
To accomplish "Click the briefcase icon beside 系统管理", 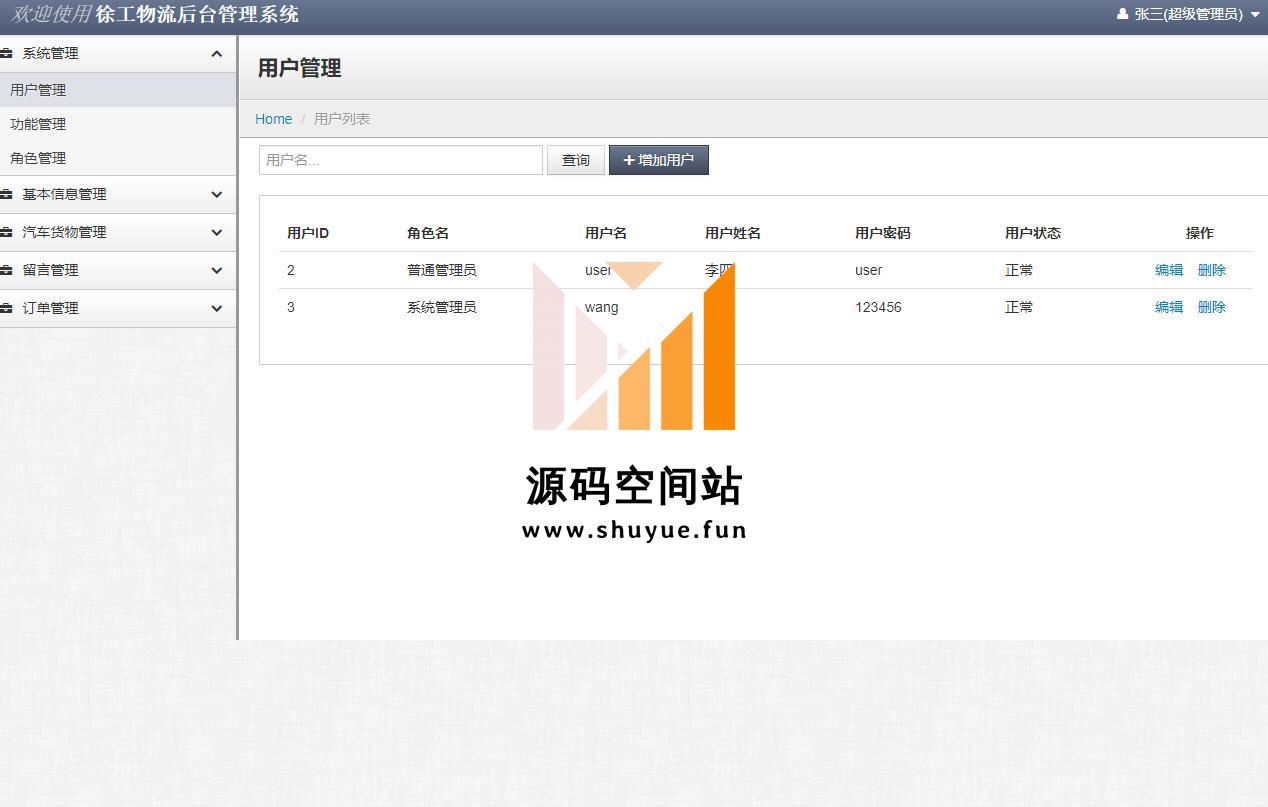I will pos(6,54).
